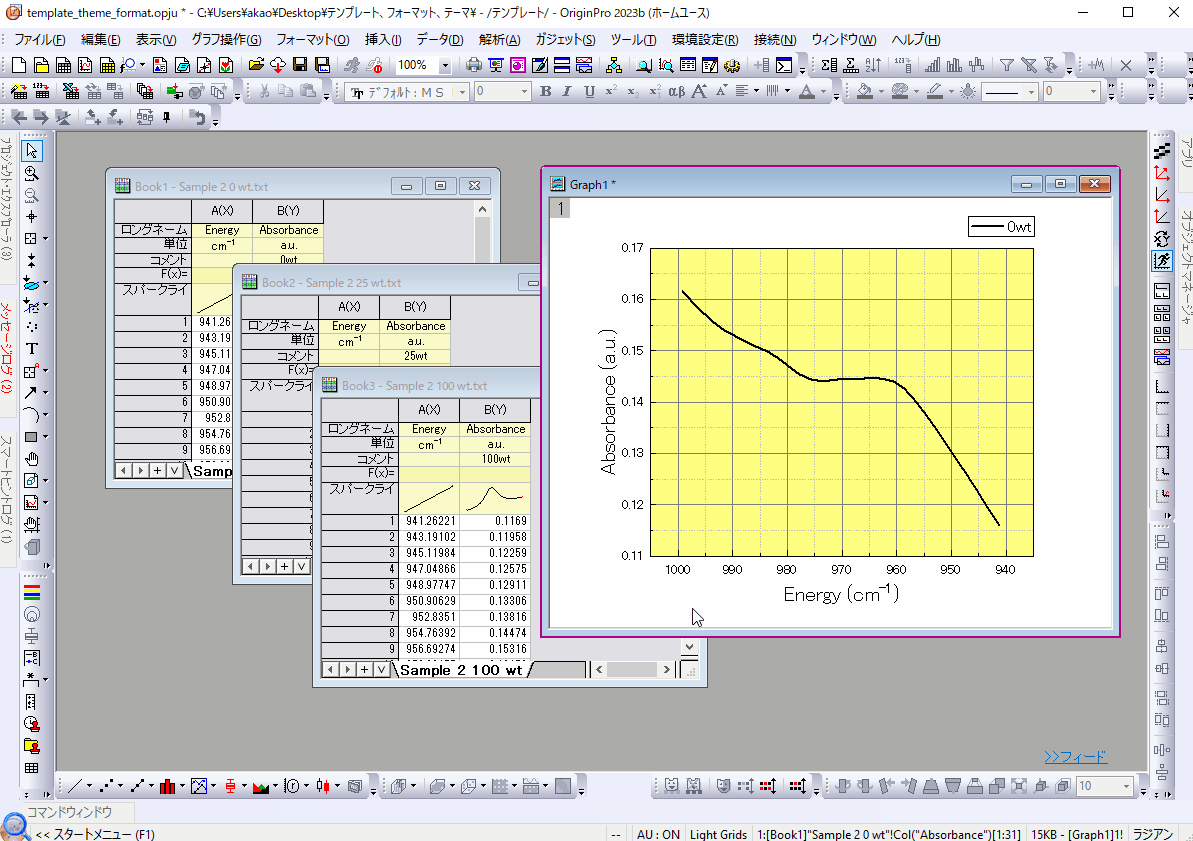The width and height of the screenshot is (1193, 841).
Task: Click the fill color paint bucket swatch
Action: point(864,92)
